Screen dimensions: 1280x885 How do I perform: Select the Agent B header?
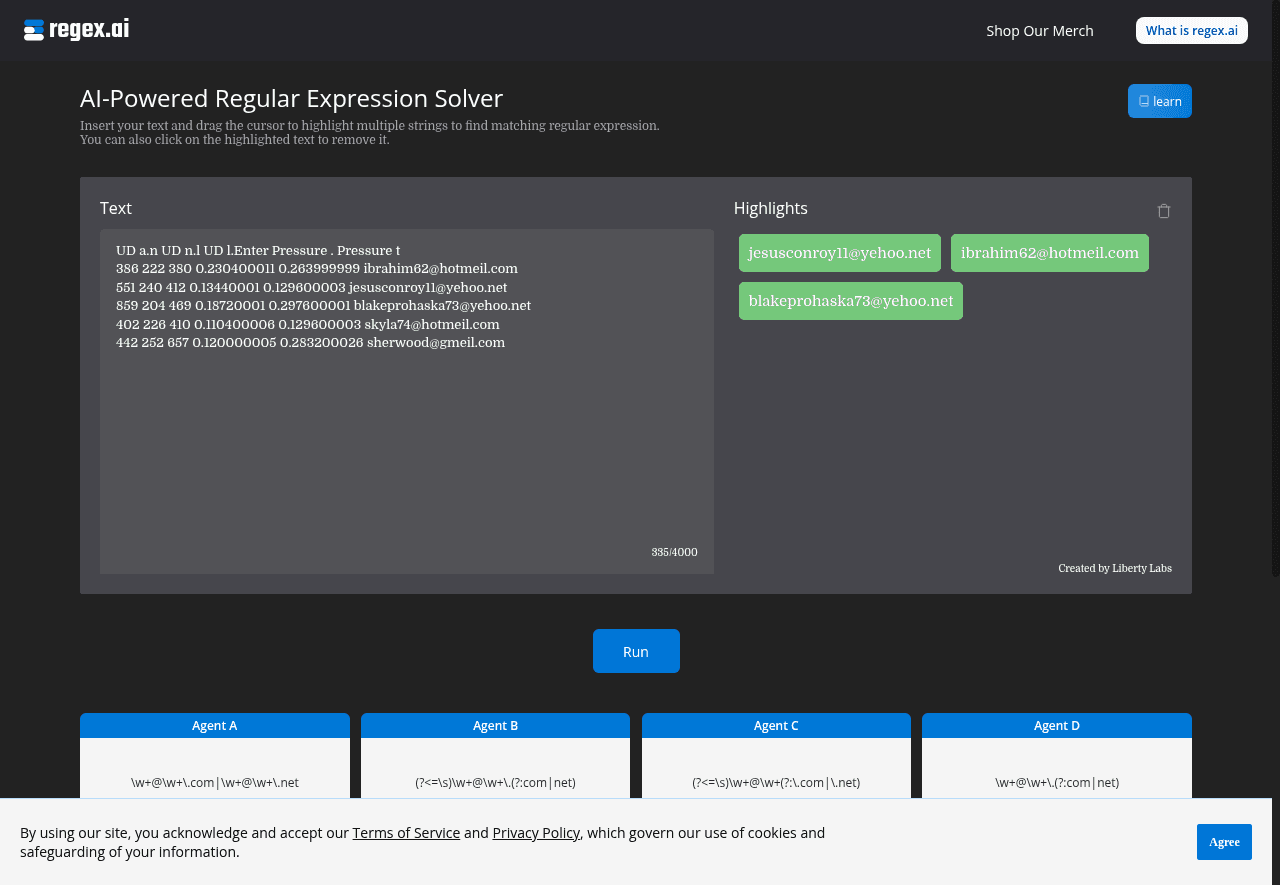click(x=495, y=725)
